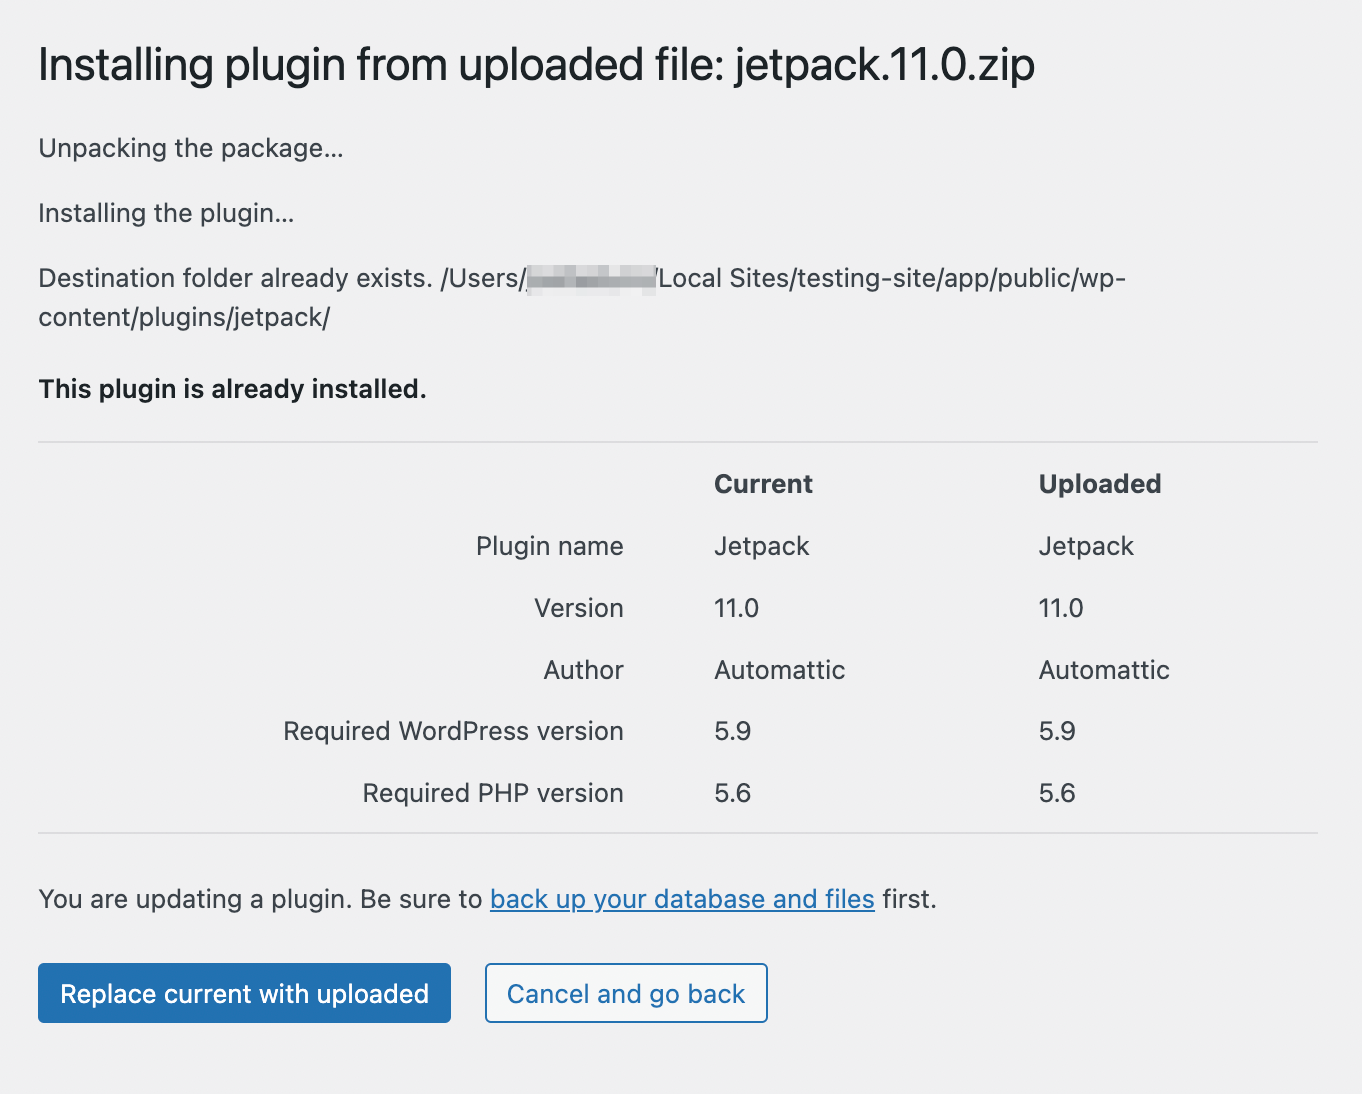Screen dimensions: 1362x1094
Task: Click the Uploaded column header
Action: click(1099, 483)
